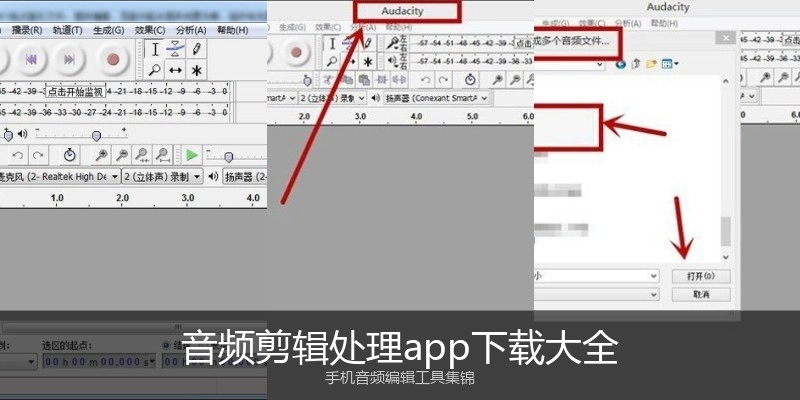Open 效果(C) menu in left Audacity window
The width and height of the screenshot is (800, 400).
(150, 30)
